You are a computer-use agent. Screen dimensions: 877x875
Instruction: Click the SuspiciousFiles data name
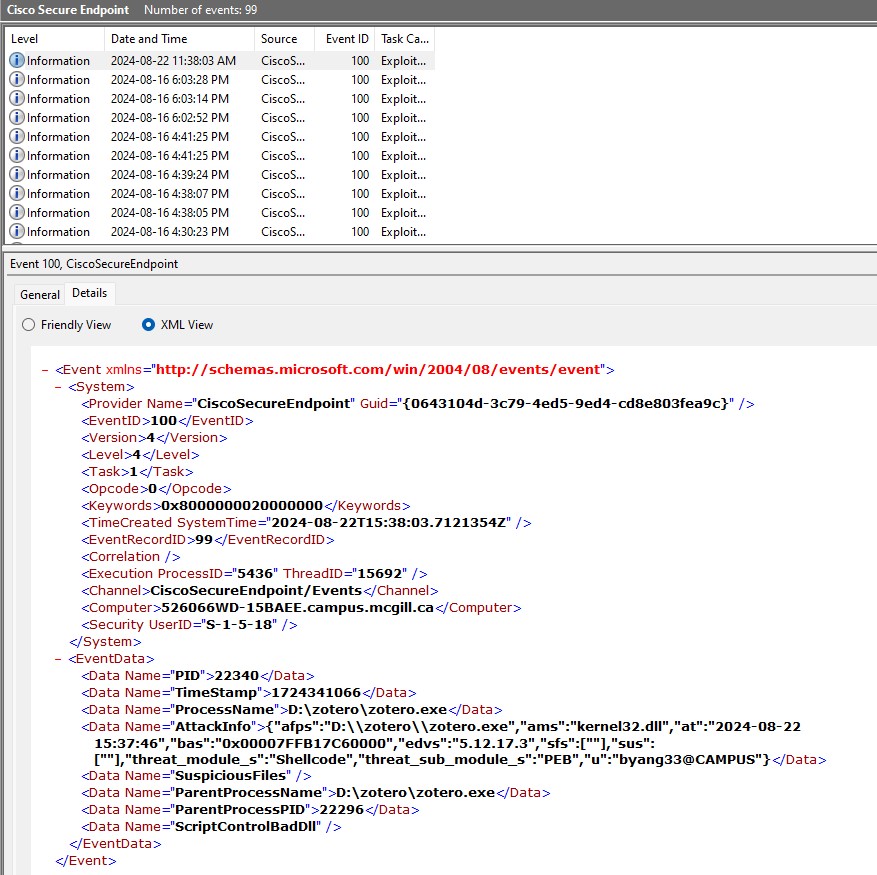(x=230, y=776)
